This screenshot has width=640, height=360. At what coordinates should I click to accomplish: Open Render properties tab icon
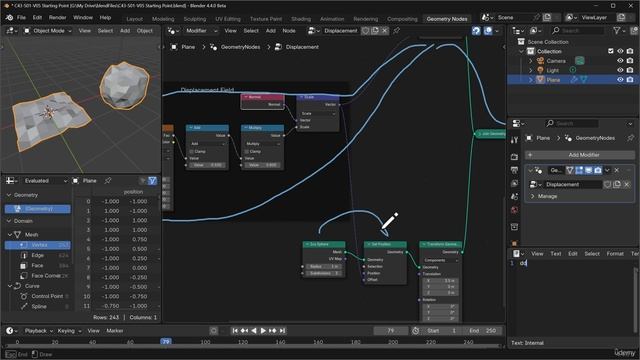(514, 157)
